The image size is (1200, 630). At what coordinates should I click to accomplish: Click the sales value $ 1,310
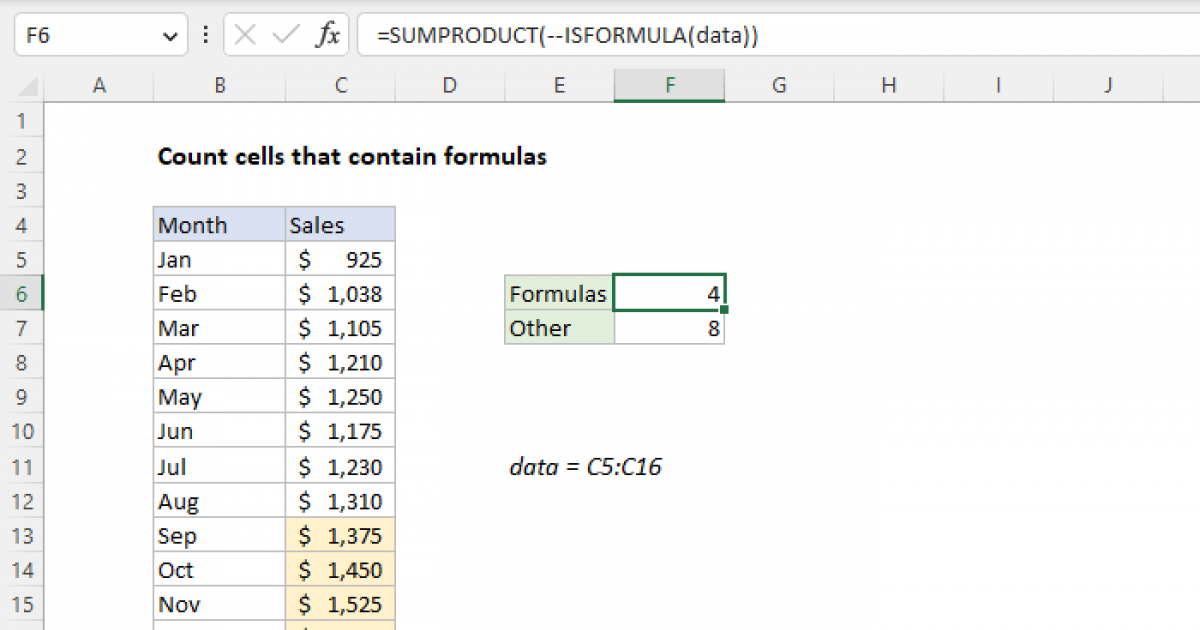point(341,502)
